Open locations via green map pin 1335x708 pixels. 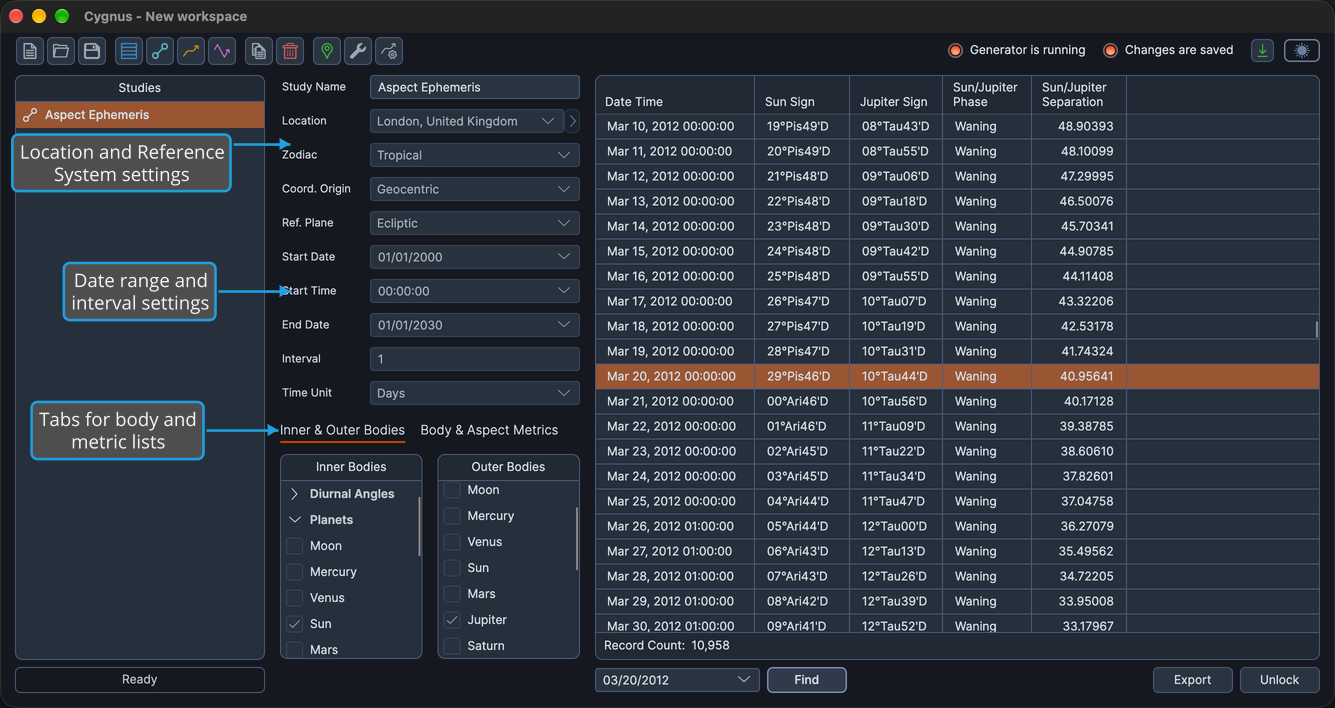[x=327, y=51]
